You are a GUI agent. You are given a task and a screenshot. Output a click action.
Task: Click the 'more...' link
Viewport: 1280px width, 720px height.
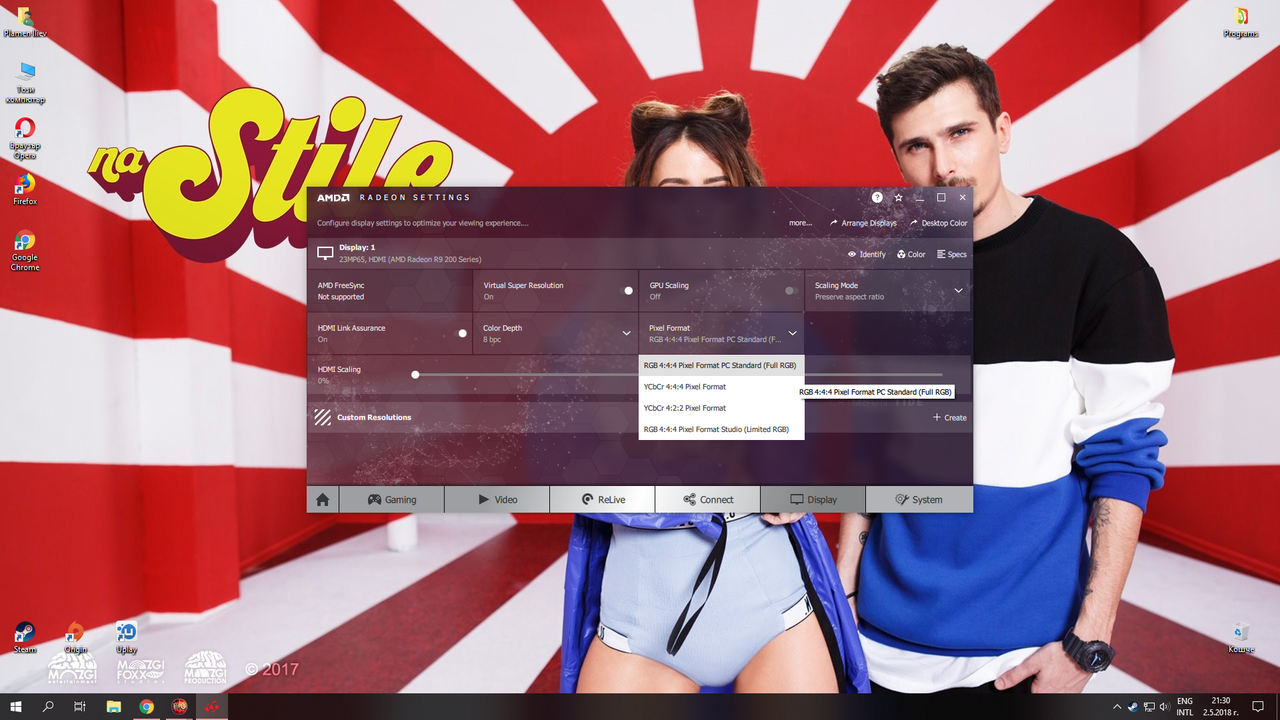(800, 223)
